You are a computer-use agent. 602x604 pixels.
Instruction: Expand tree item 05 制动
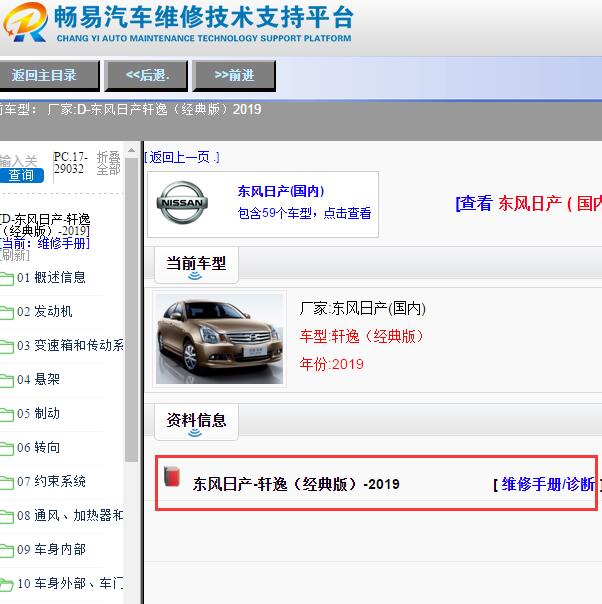coord(38,414)
